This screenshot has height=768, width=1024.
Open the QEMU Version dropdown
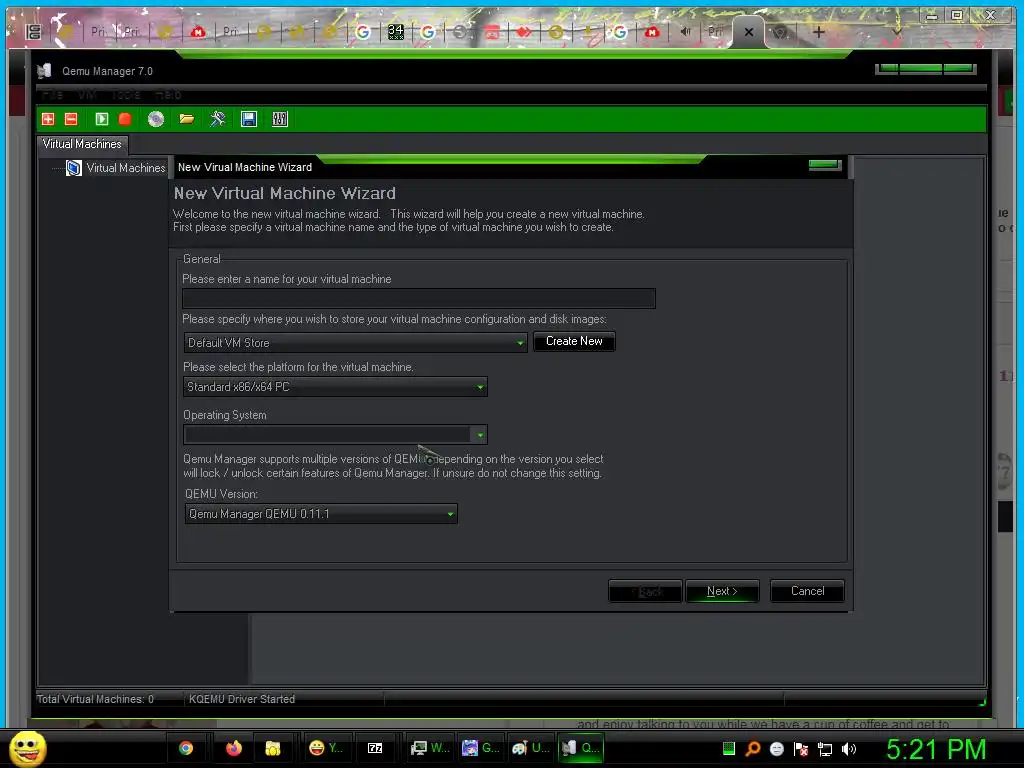(321, 514)
